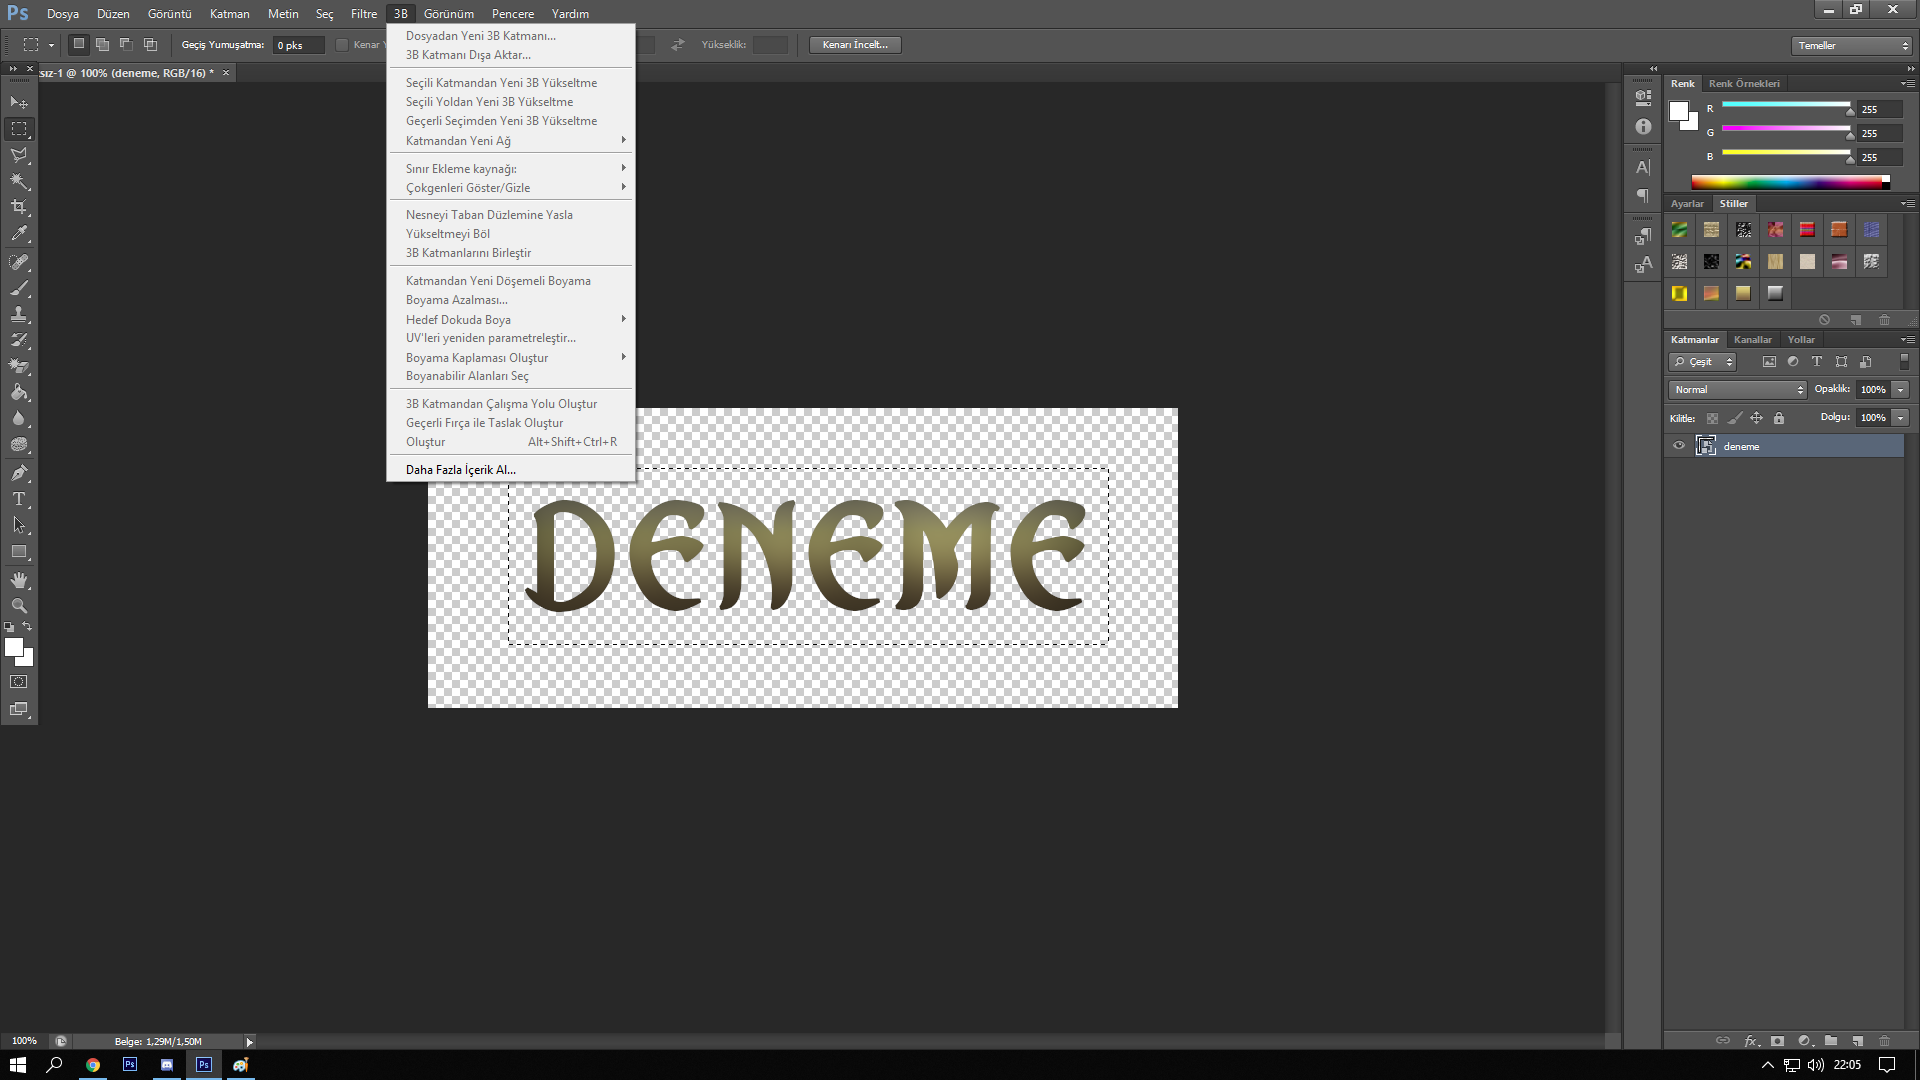Image resolution: width=1920 pixels, height=1080 pixels.
Task: Click the layer style fx icon
Action: coord(1750,1041)
